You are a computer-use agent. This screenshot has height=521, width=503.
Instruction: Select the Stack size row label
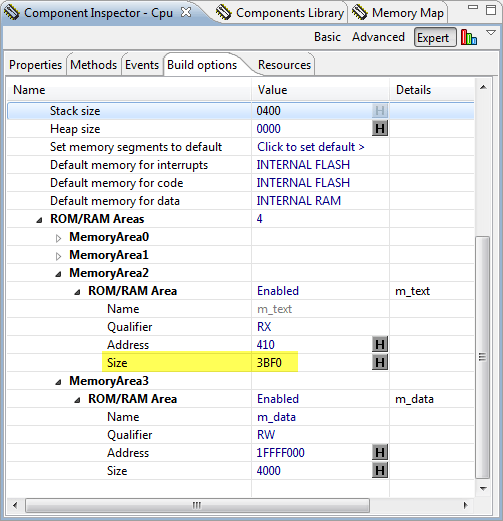(75, 111)
